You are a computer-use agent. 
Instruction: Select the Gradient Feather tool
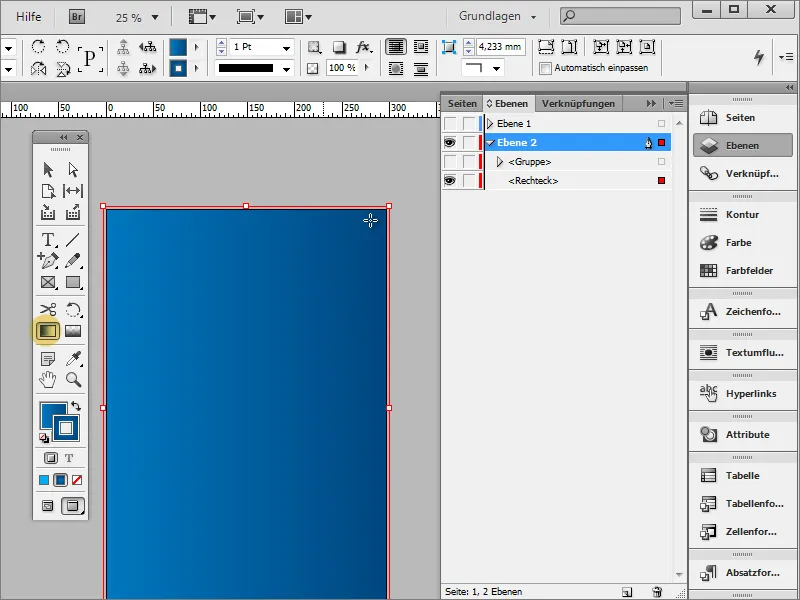coord(74,331)
